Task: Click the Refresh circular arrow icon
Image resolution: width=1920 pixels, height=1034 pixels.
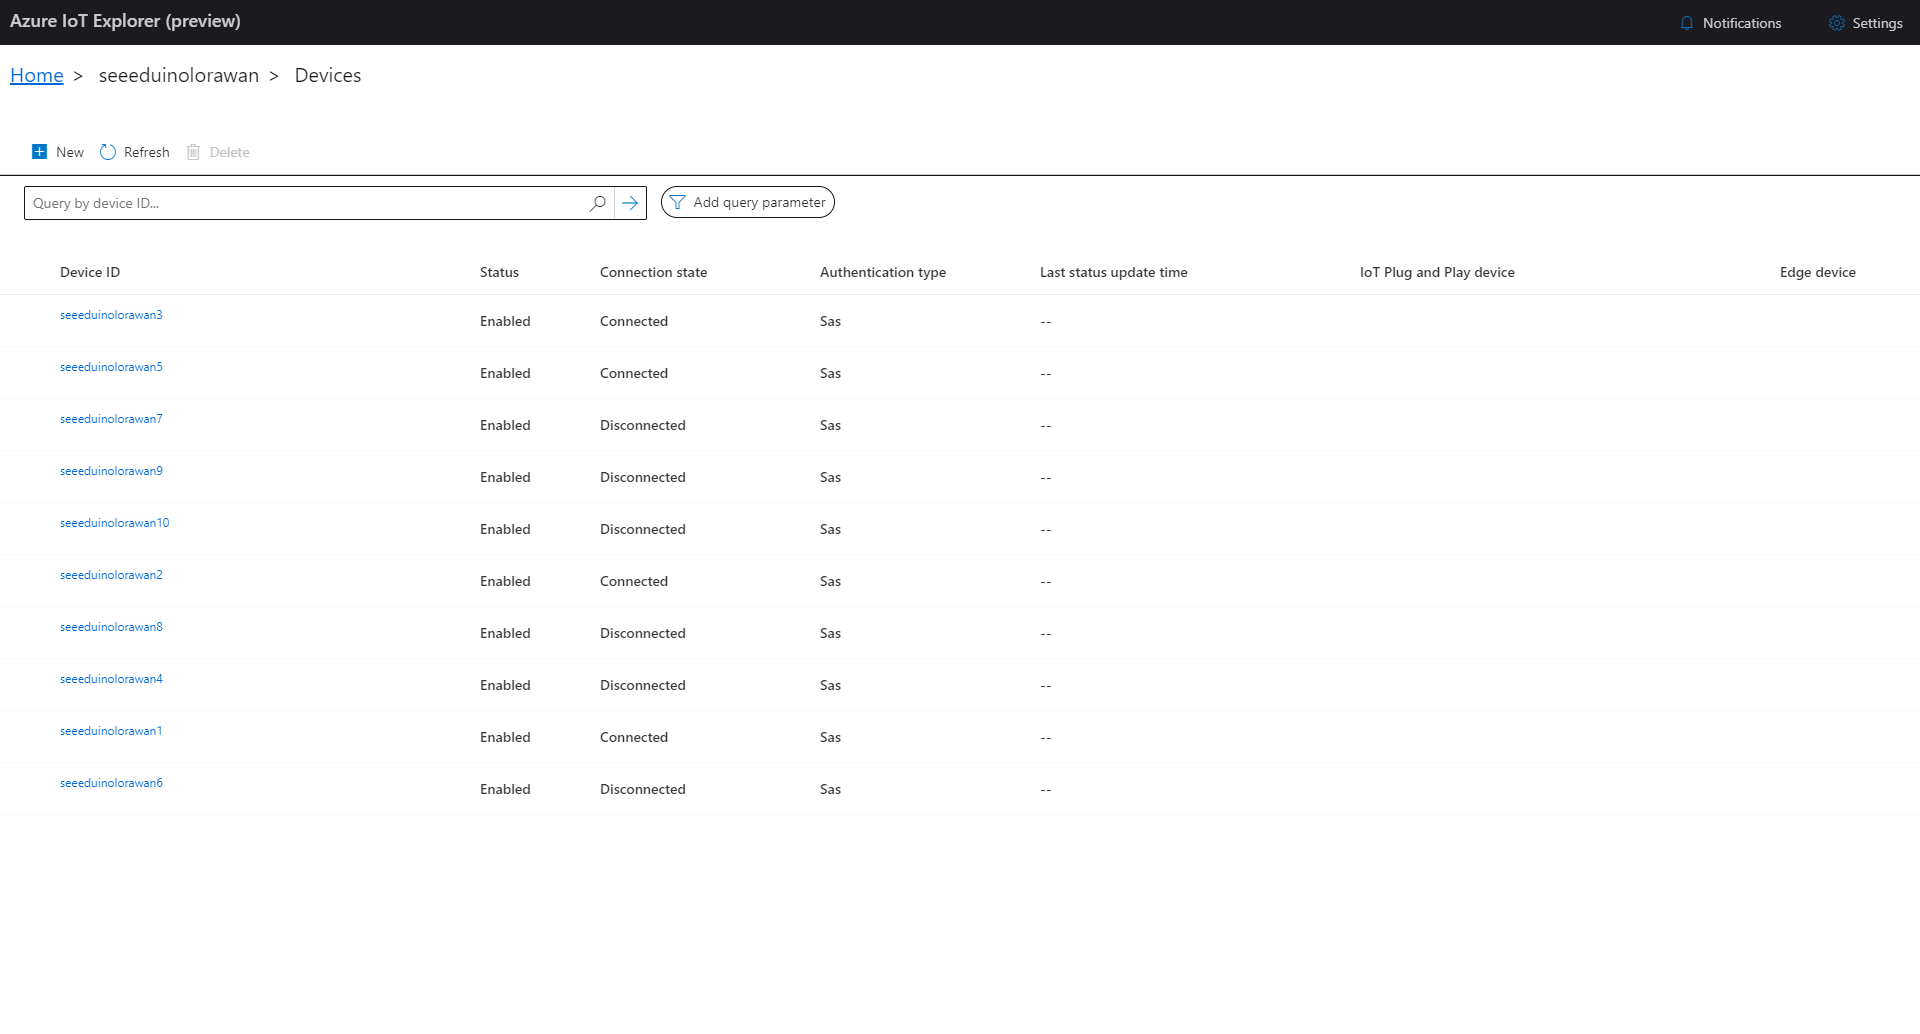Action: 108,152
